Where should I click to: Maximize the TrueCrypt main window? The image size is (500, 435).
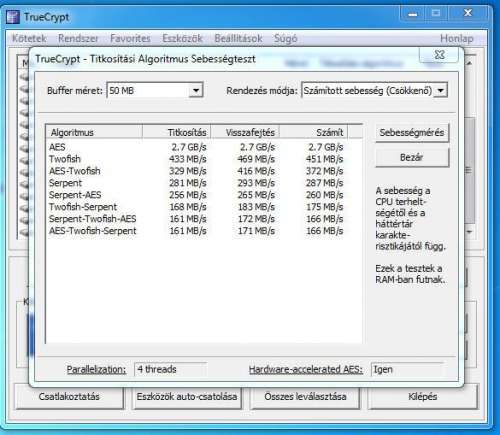click(x=436, y=14)
